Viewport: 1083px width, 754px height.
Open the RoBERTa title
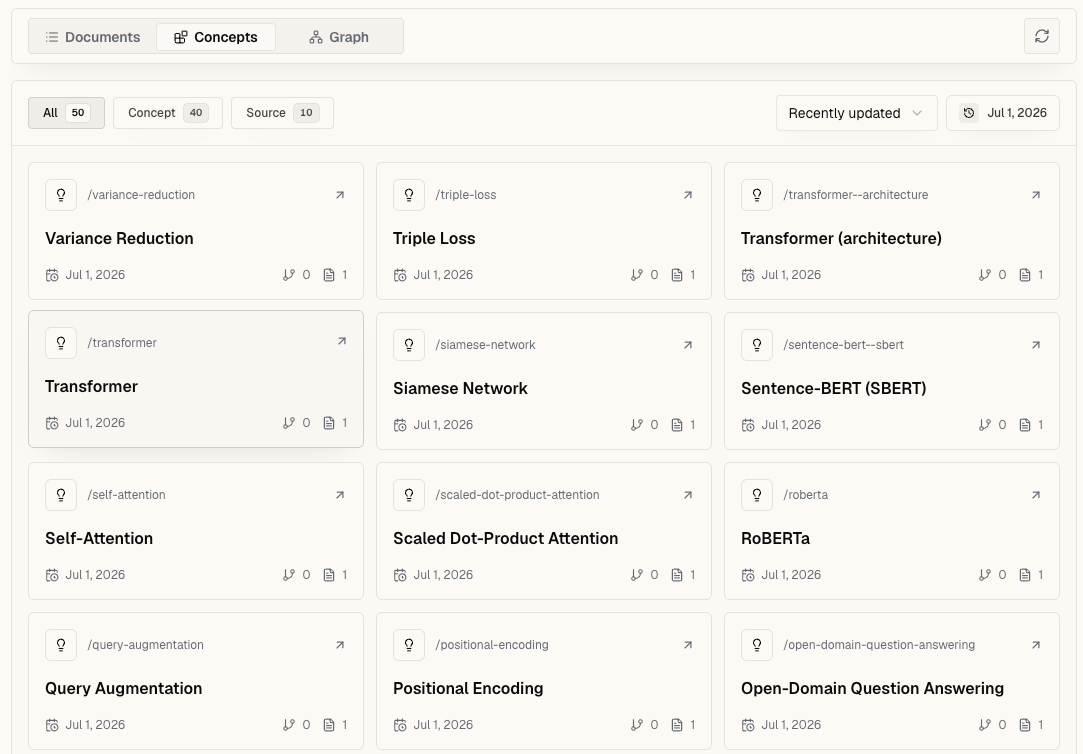[x=776, y=538]
